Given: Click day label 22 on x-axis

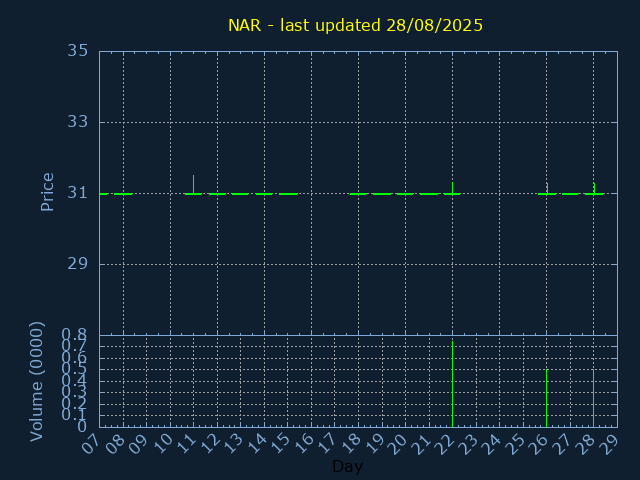Looking at the screenshot, I should click(444, 444).
